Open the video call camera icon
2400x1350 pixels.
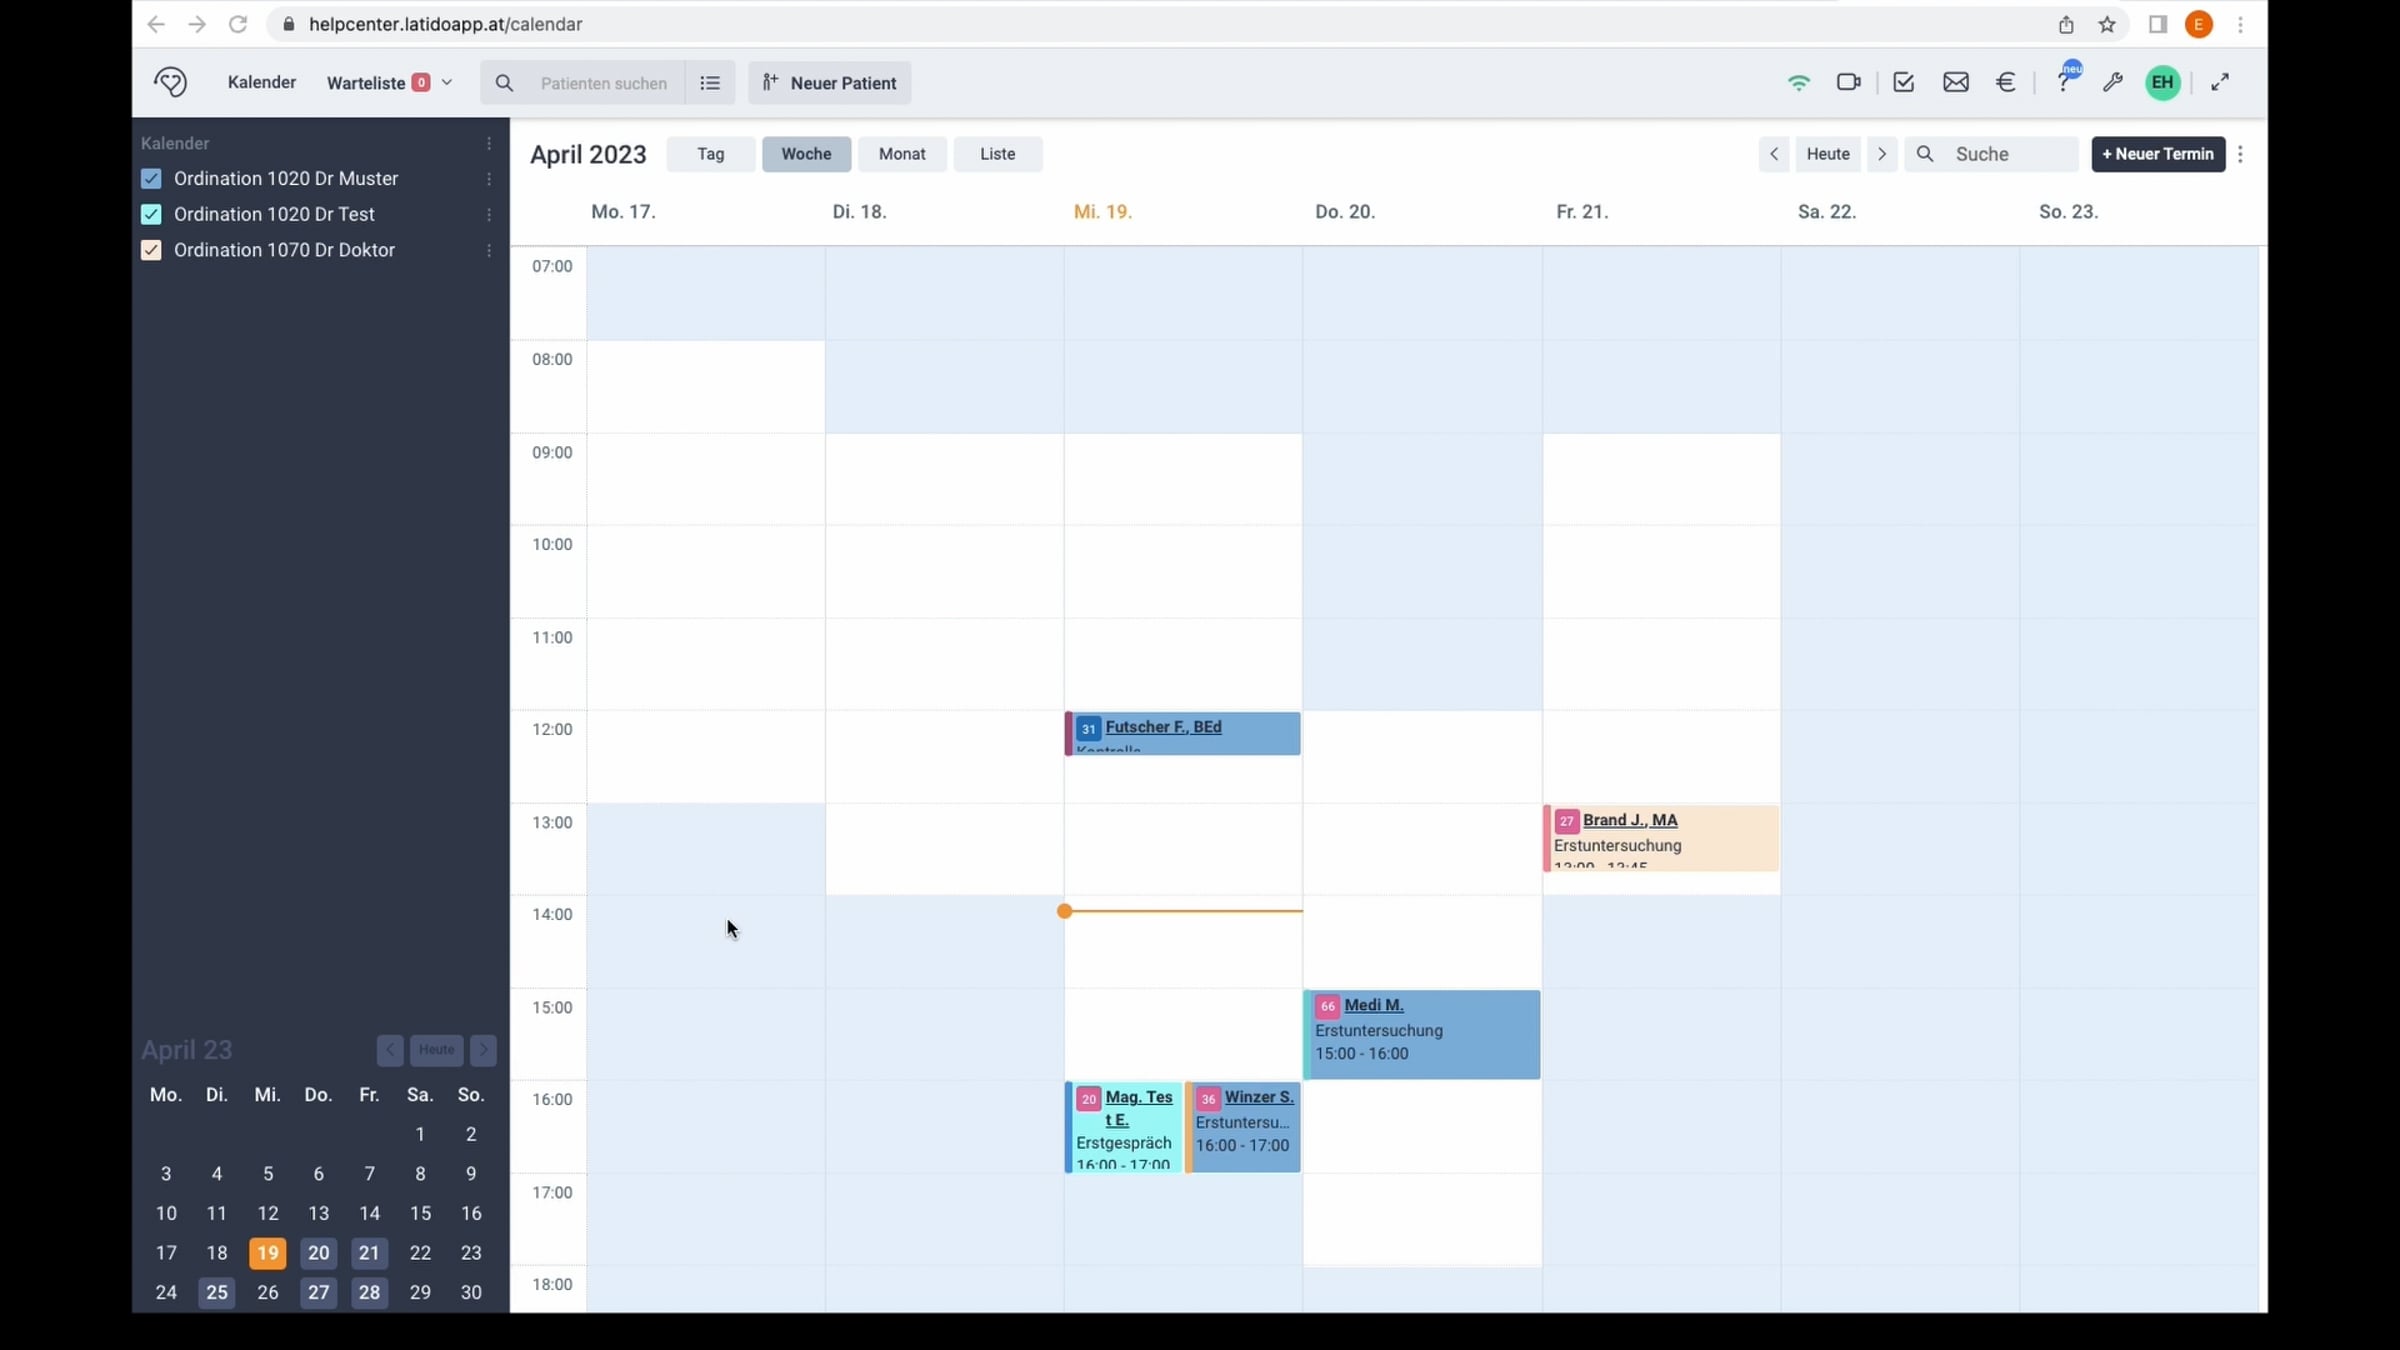[1848, 82]
